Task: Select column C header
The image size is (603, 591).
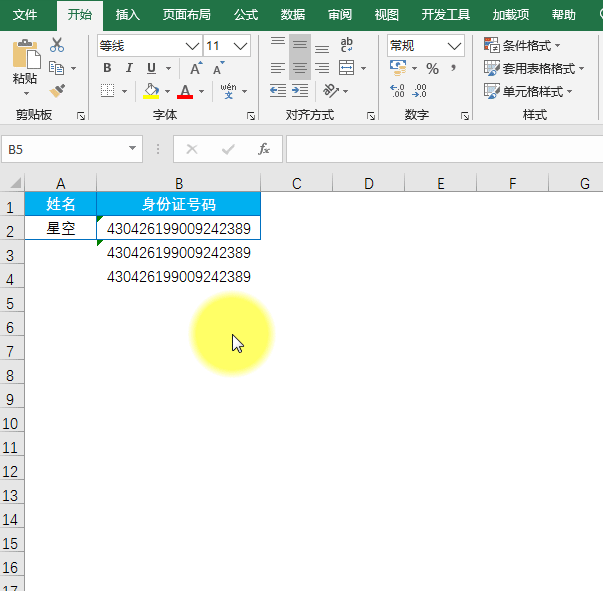Action: [x=297, y=183]
